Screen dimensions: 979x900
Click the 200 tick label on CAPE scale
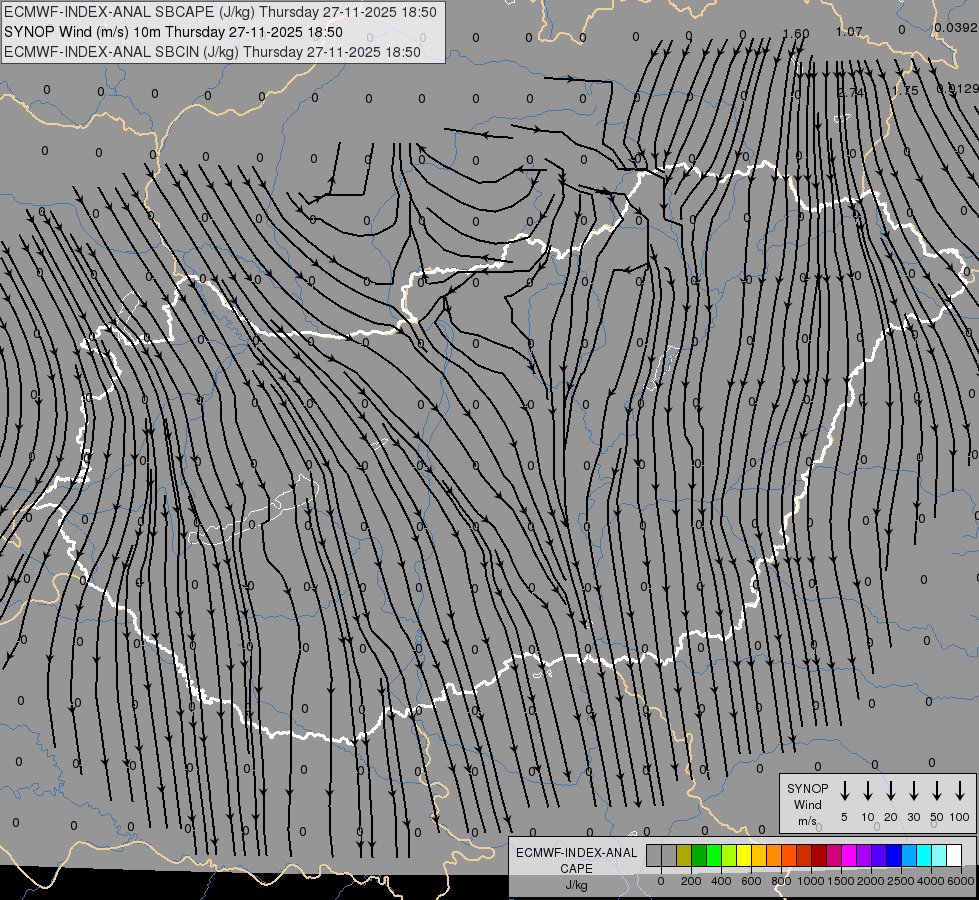pyautogui.click(x=691, y=881)
